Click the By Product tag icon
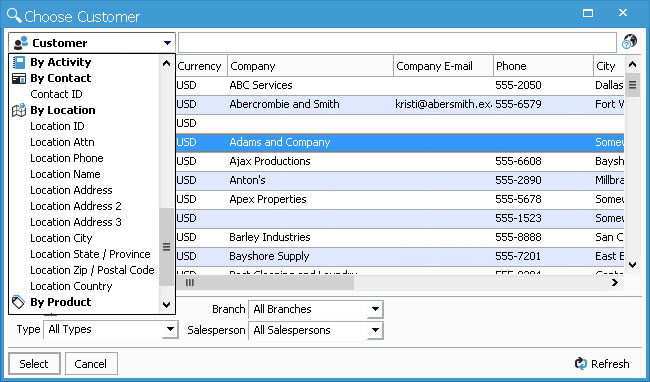 pyautogui.click(x=18, y=302)
